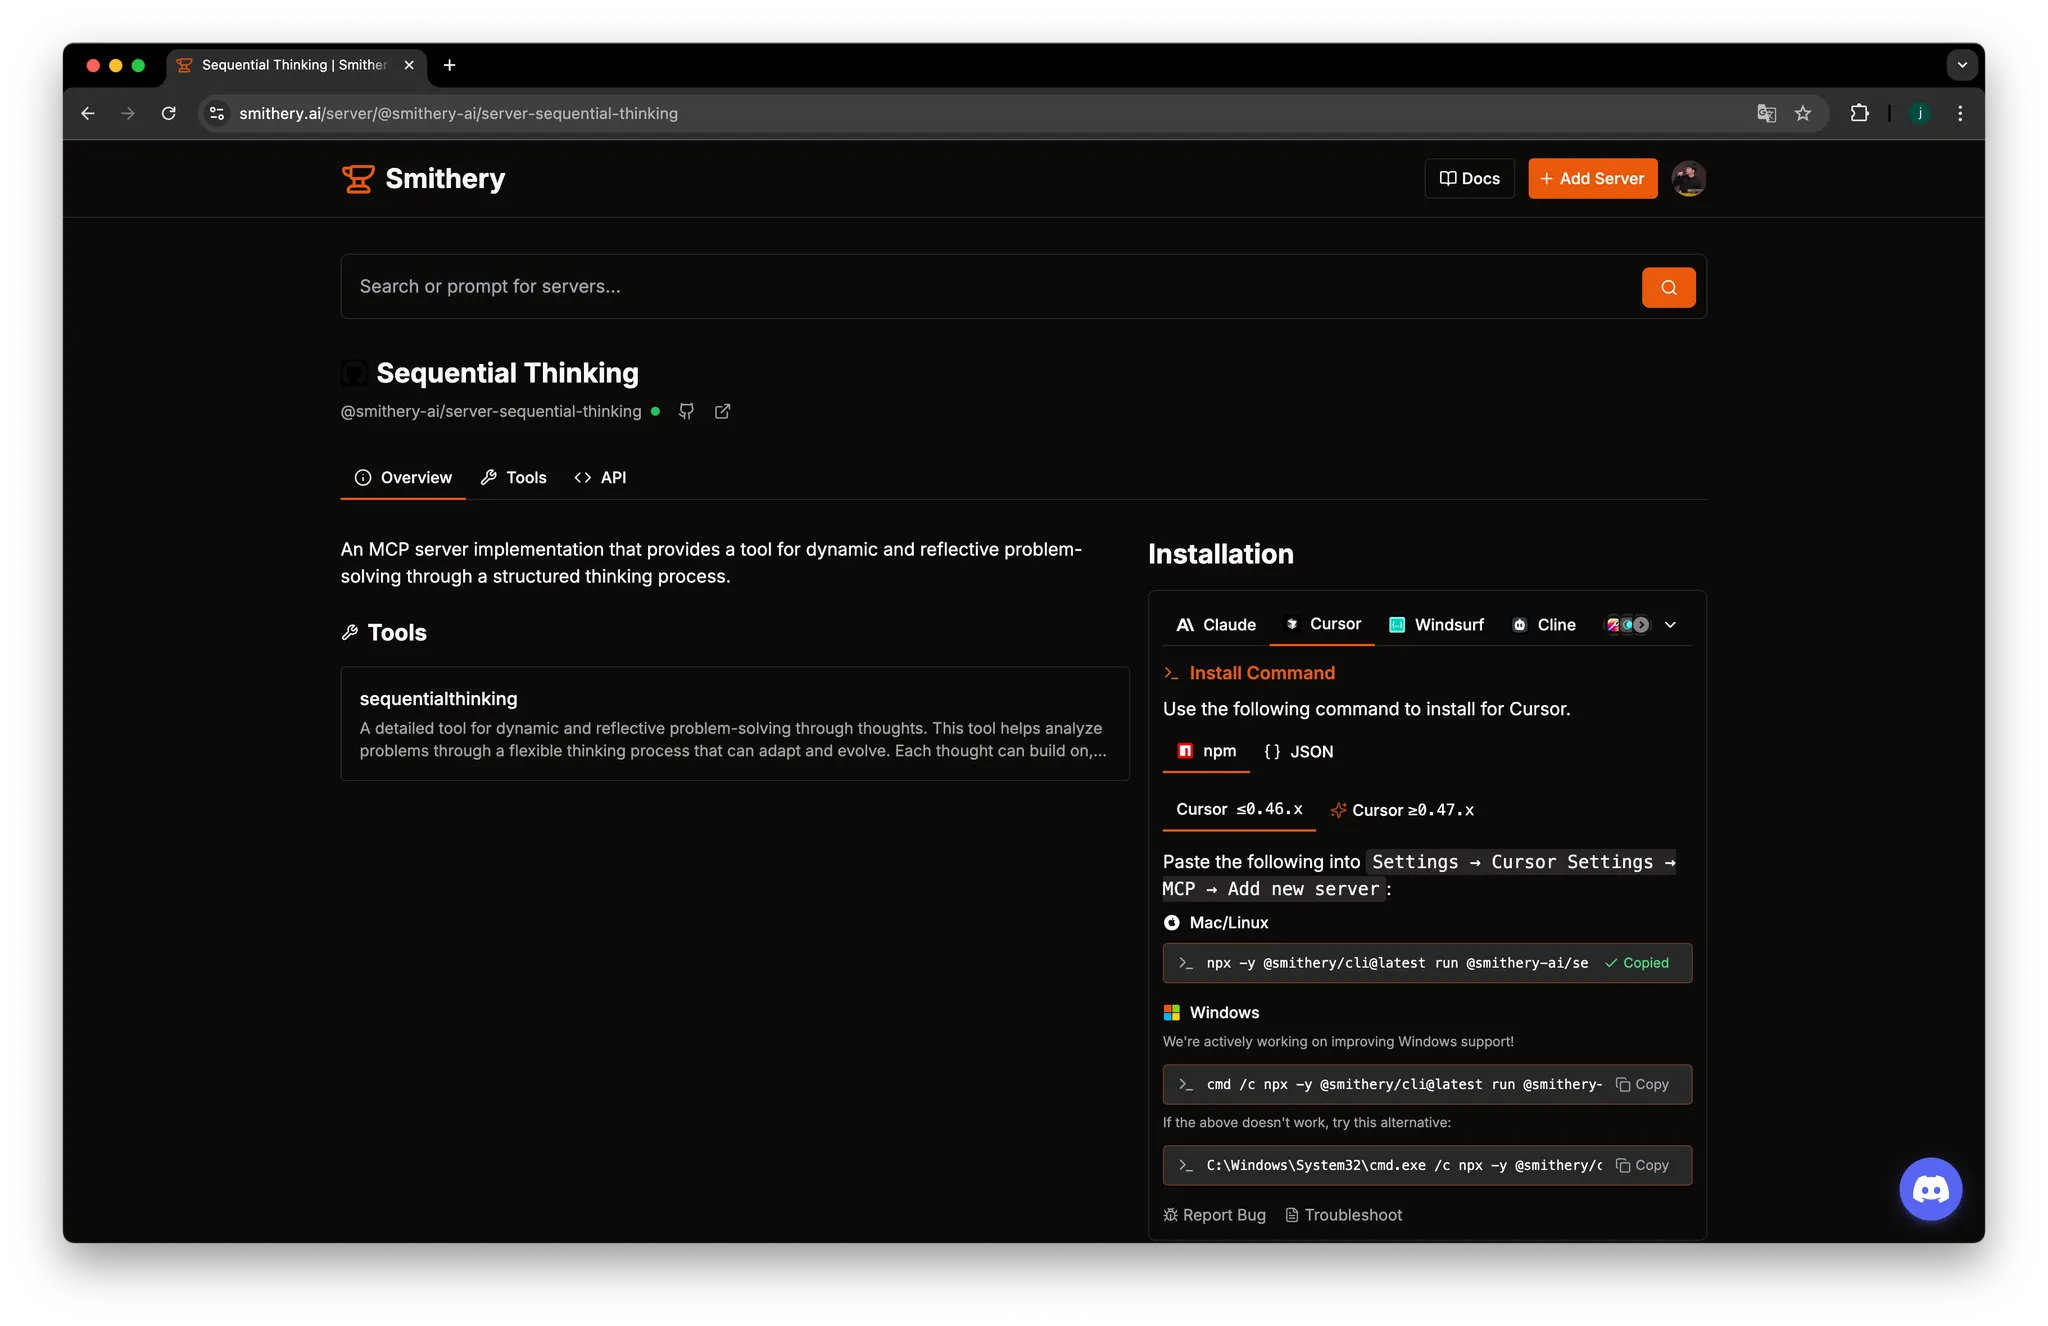Viewport: 2048px width, 1326px height.
Task: Copy the C:\Windows\System32\cmd.exe command
Action: 1643,1166
